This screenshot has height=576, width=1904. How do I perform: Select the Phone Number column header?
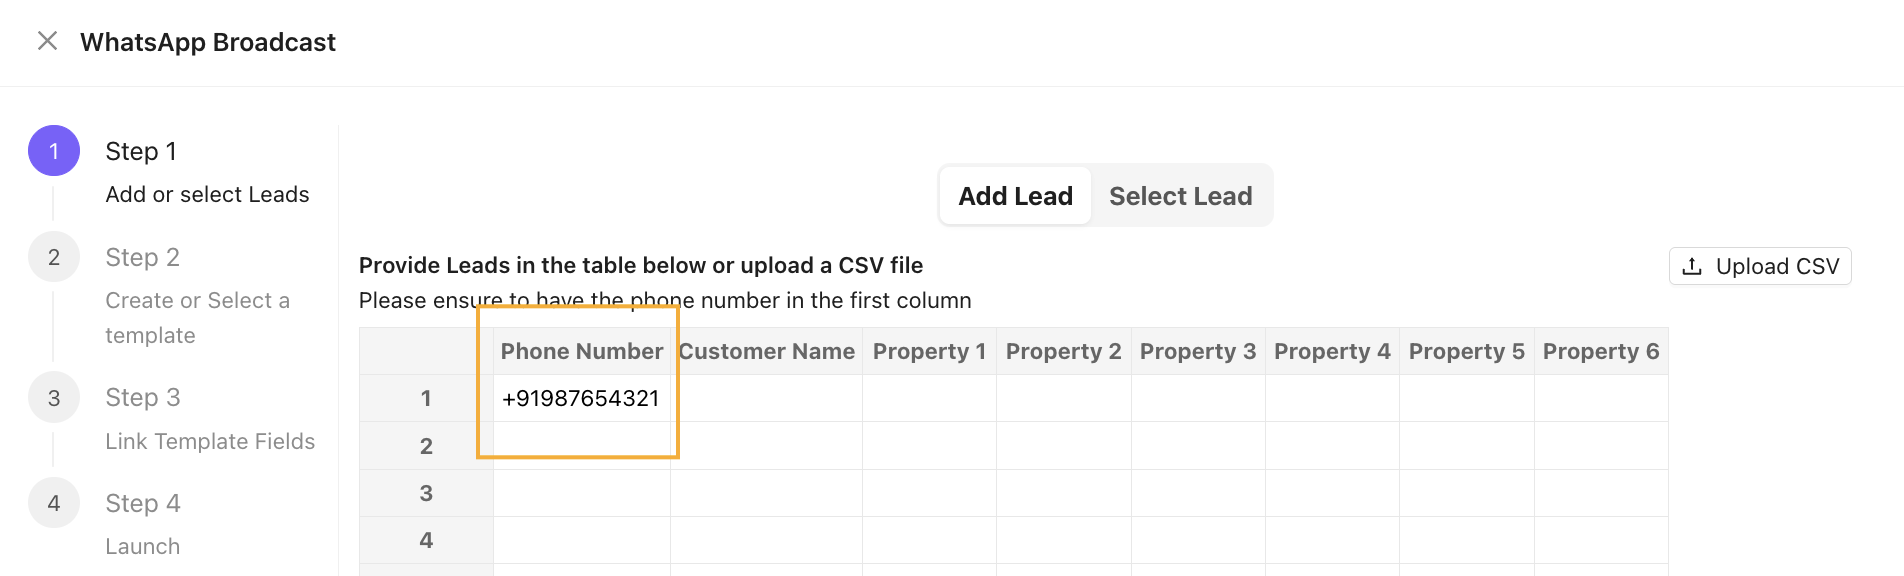[x=582, y=351]
